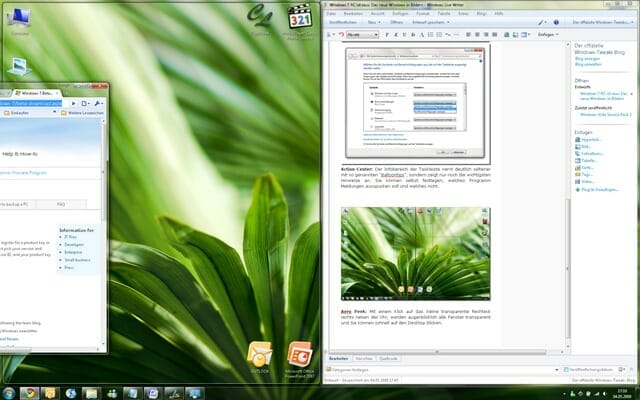Click the Windows Start orb
The height and width of the screenshot is (400, 640).
point(9,392)
